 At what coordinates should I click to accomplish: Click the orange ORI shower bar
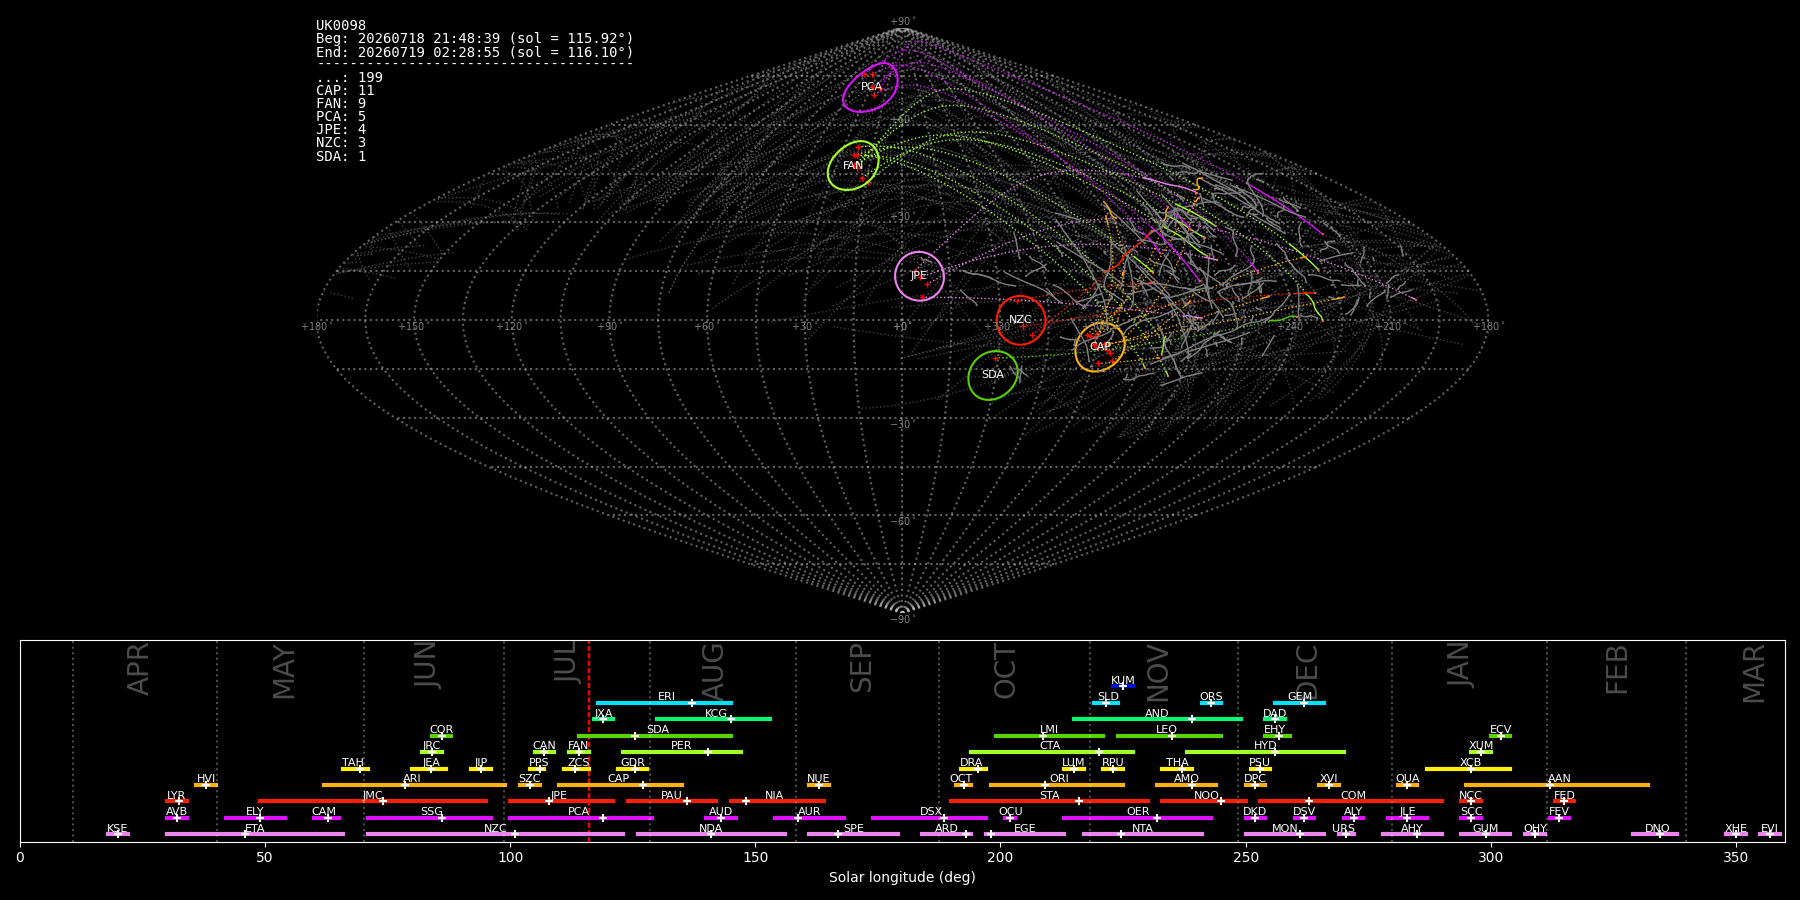click(x=1057, y=785)
